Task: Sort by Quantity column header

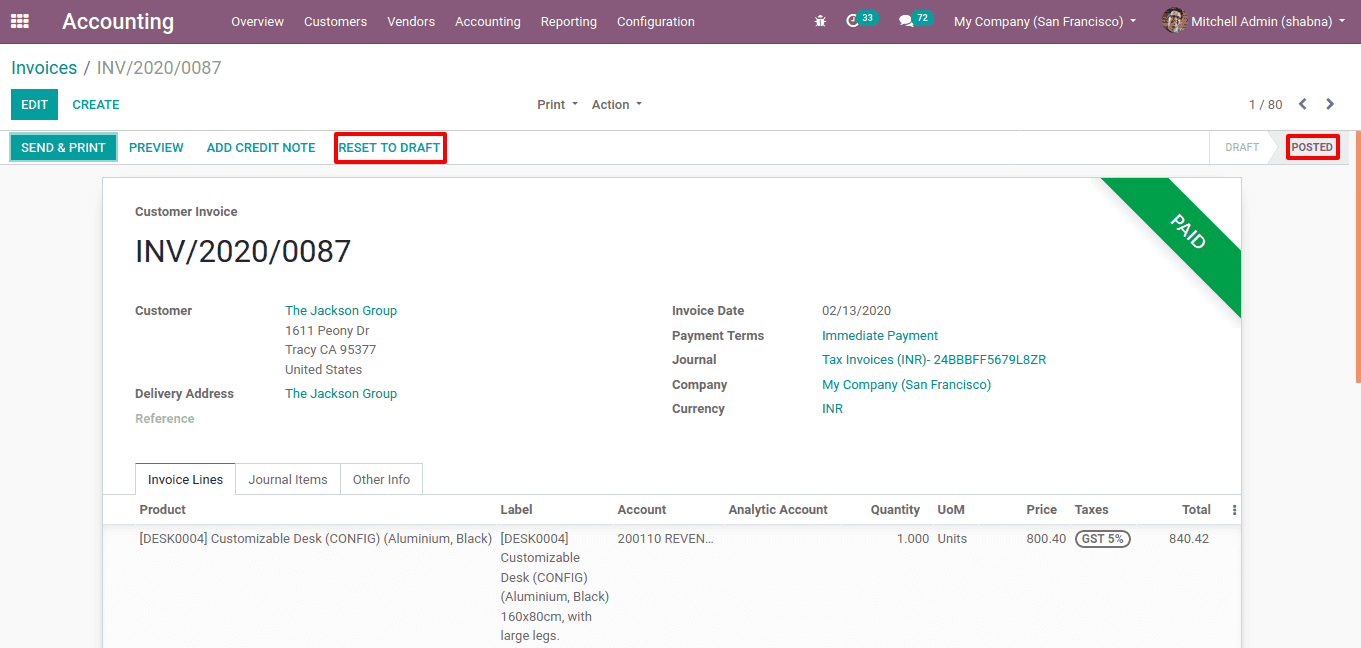Action: click(895, 510)
